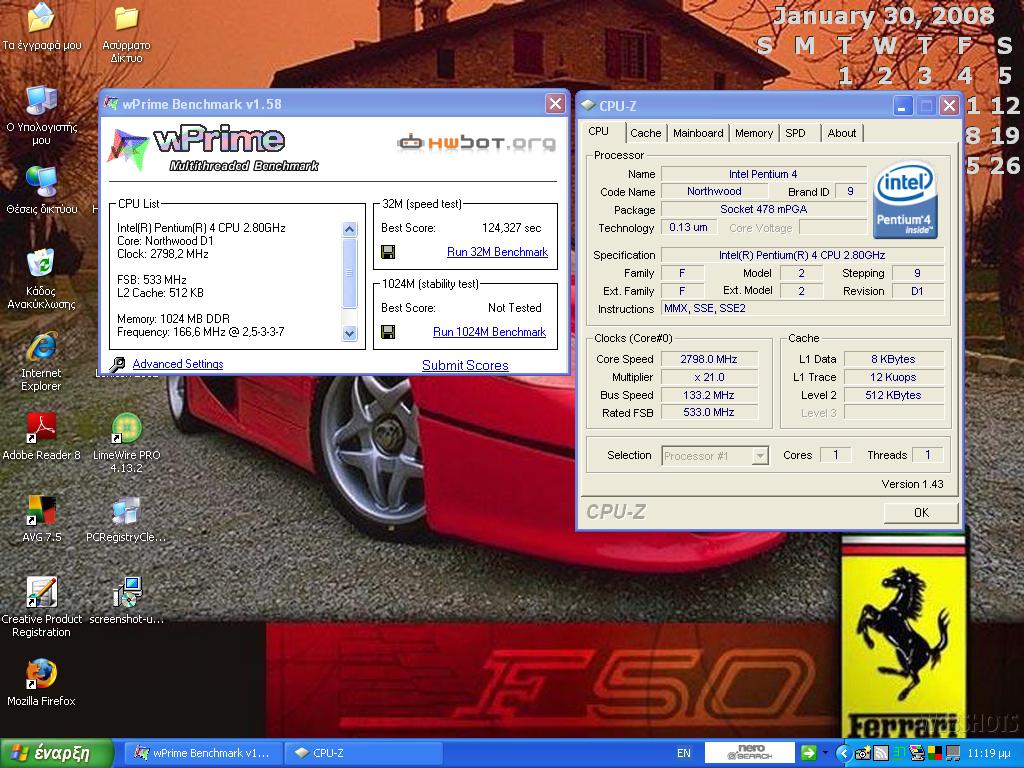Click the CPU List scrollbar thumb

349,273
